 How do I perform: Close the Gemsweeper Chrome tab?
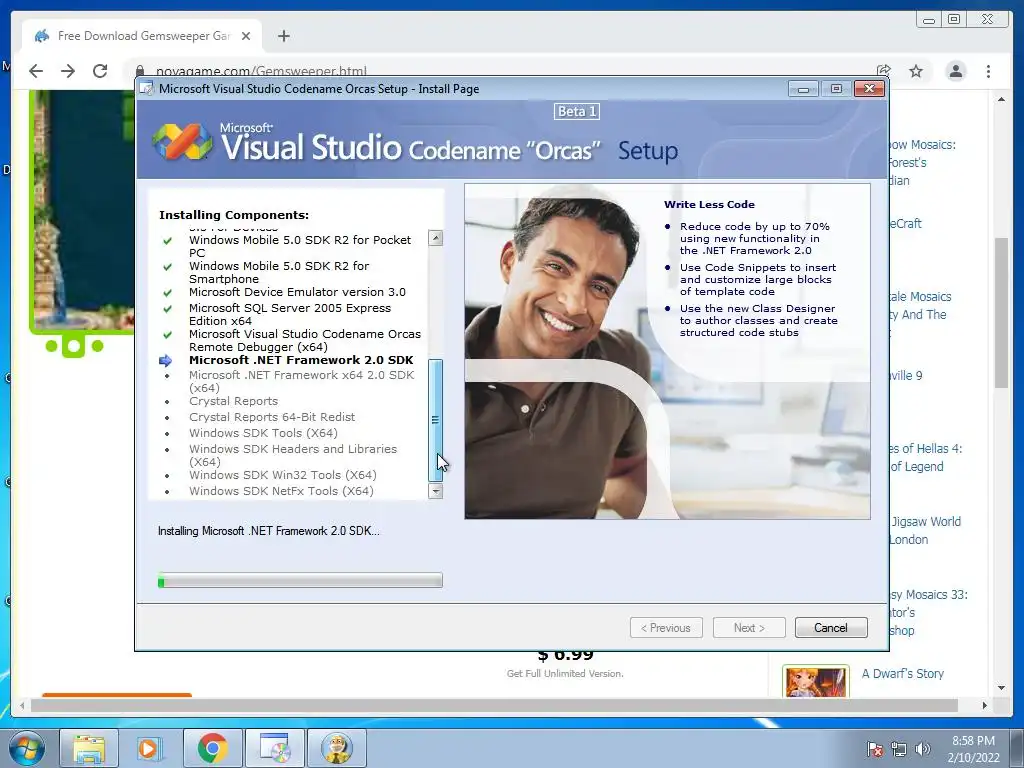point(246,36)
